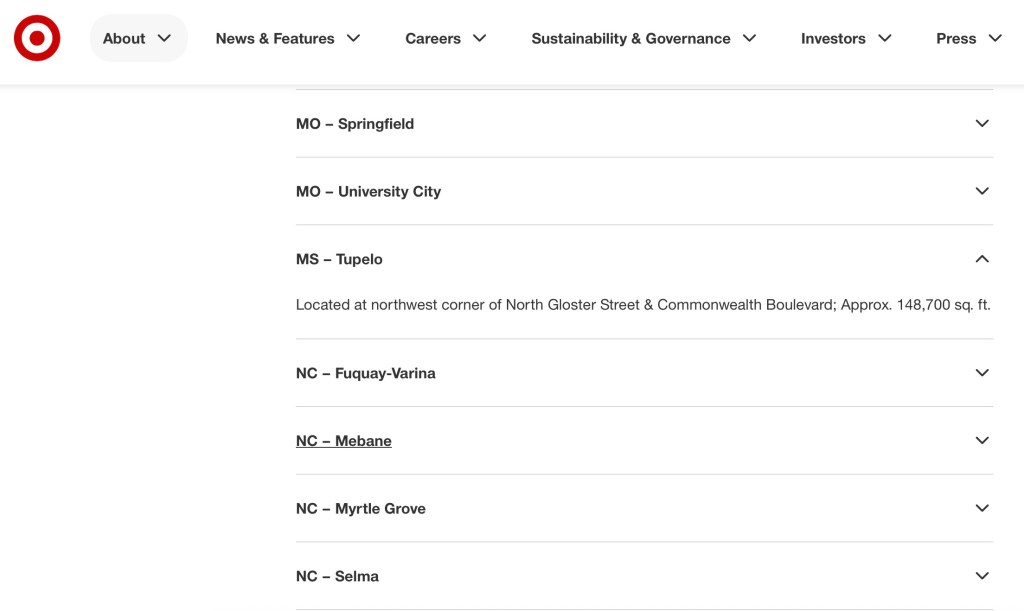Expand the NC – Mebane chevron
Viewport: 1024px width, 611px height.
pos(982,441)
